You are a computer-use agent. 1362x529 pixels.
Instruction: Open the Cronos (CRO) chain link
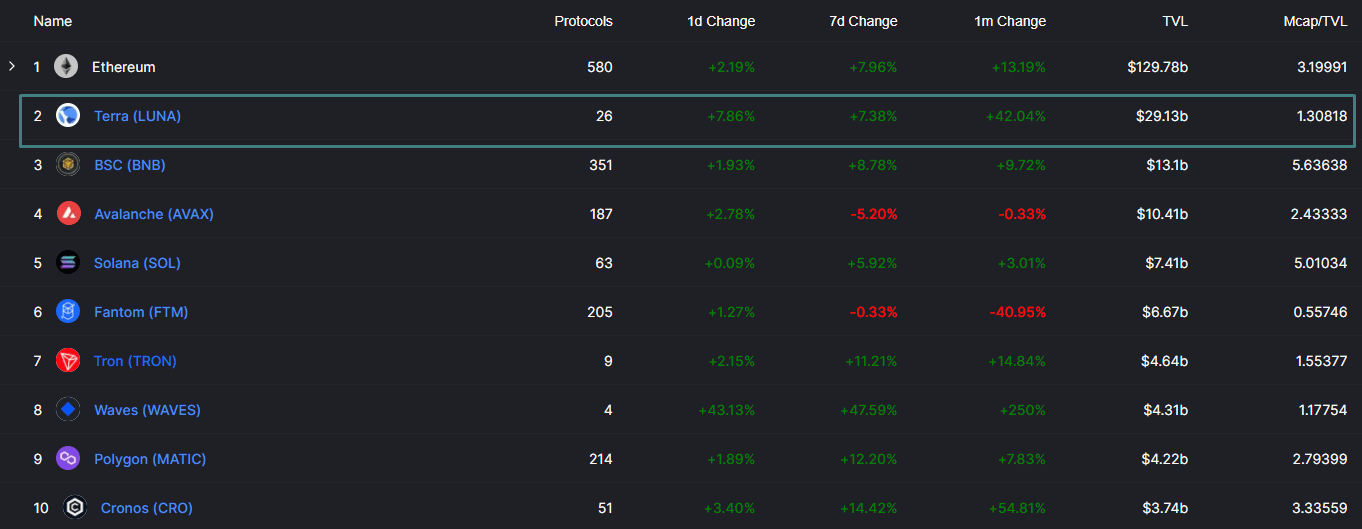(147, 508)
